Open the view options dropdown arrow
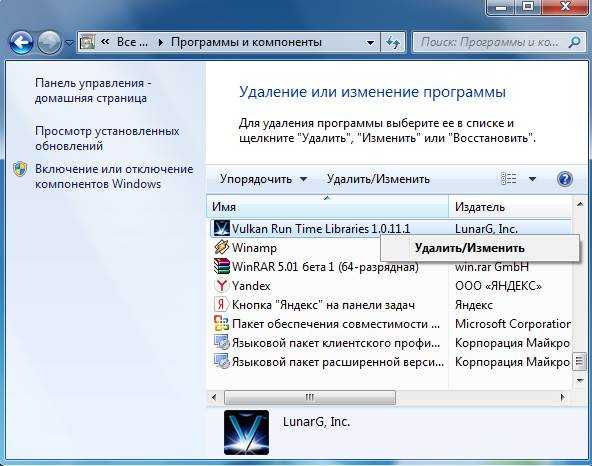 [532, 179]
